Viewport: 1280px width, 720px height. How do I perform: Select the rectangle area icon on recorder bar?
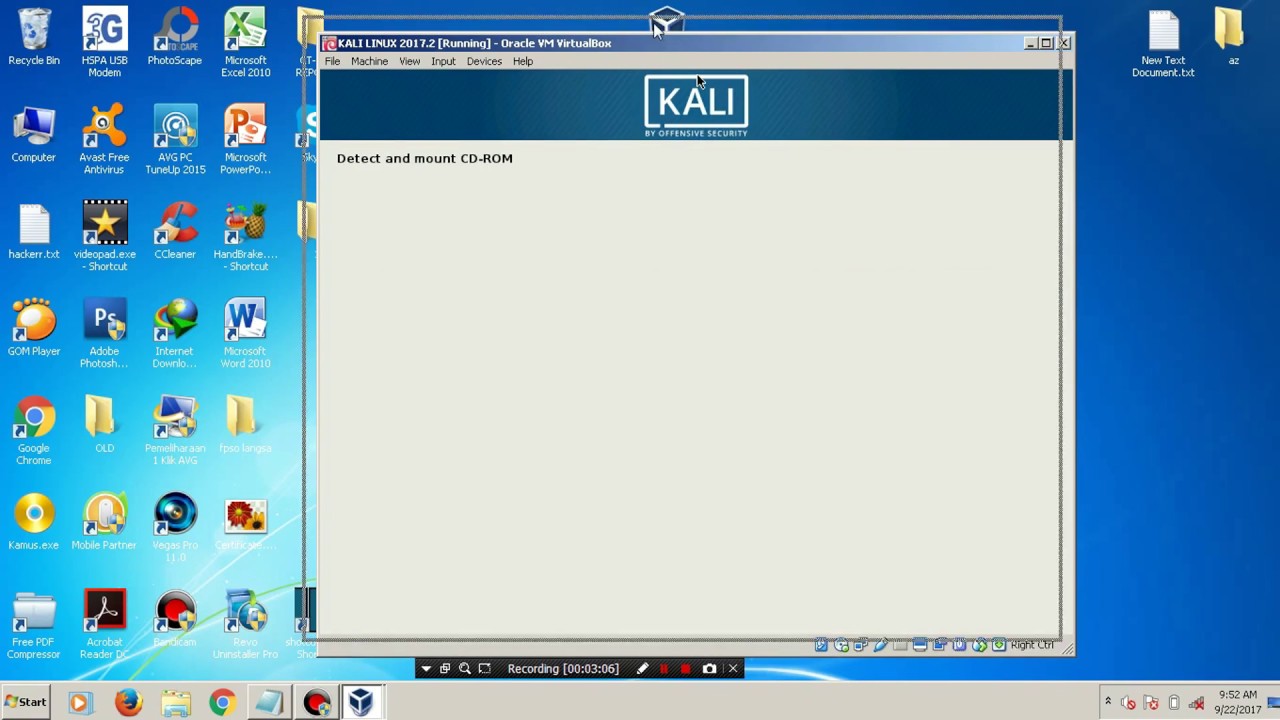tap(485, 669)
